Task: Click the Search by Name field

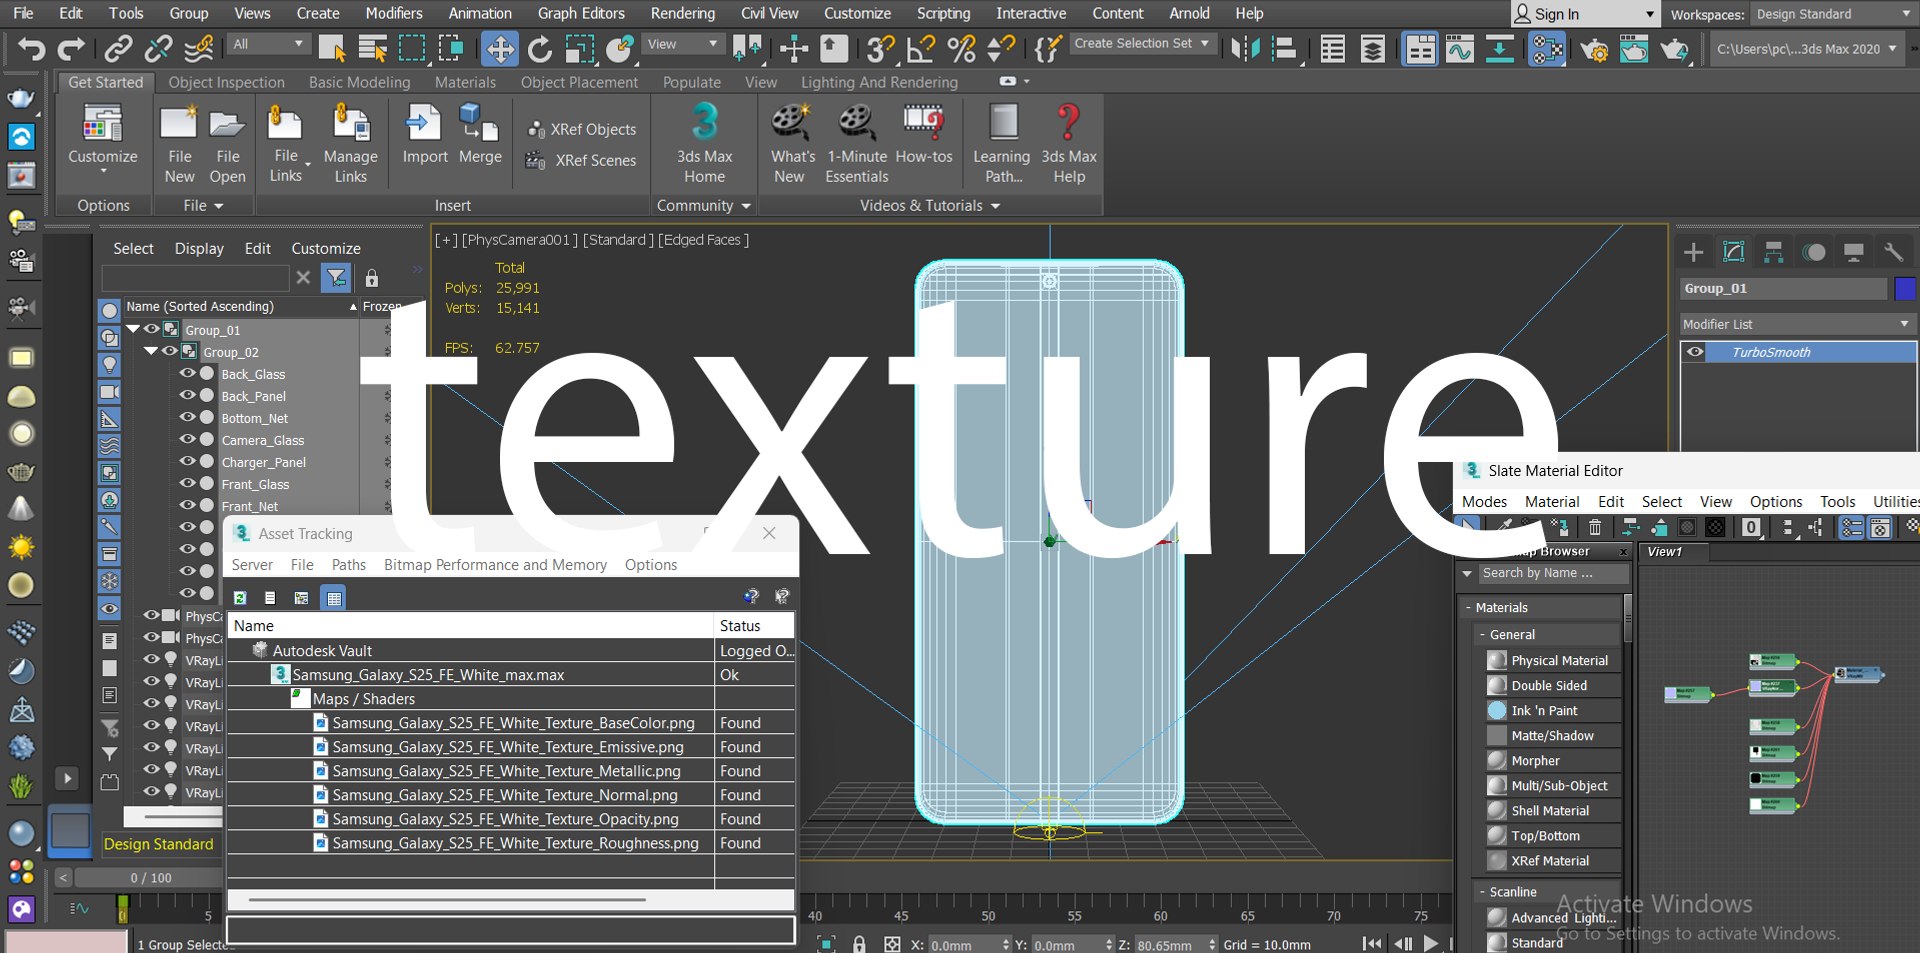Action: [x=1553, y=573]
